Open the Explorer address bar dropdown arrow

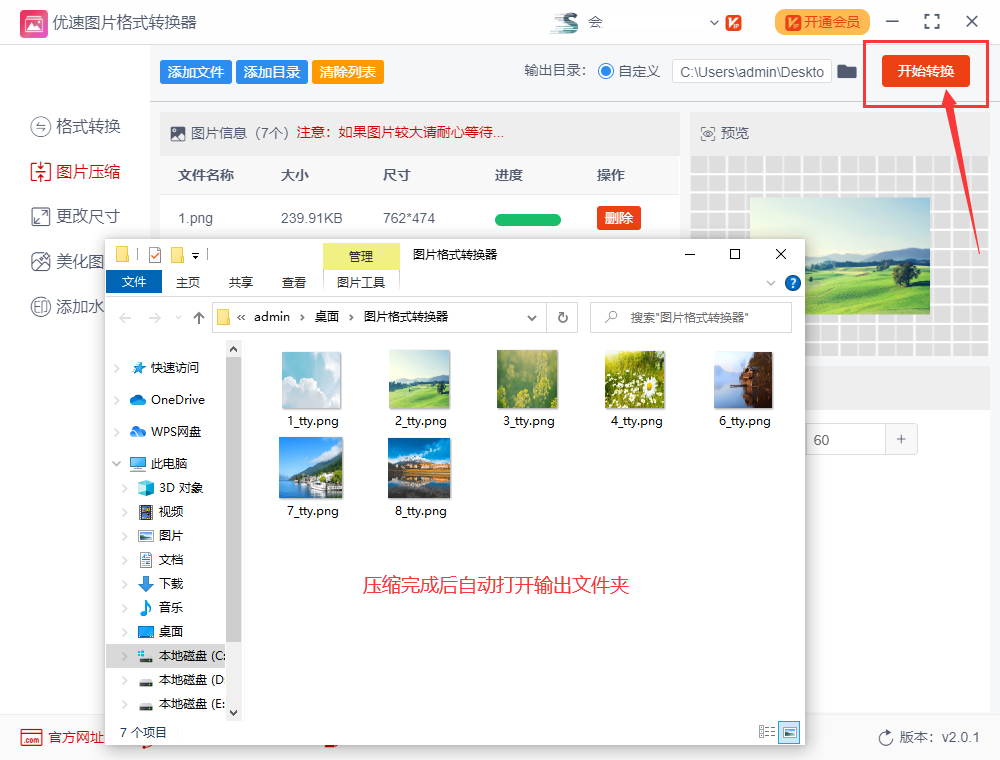[531, 317]
